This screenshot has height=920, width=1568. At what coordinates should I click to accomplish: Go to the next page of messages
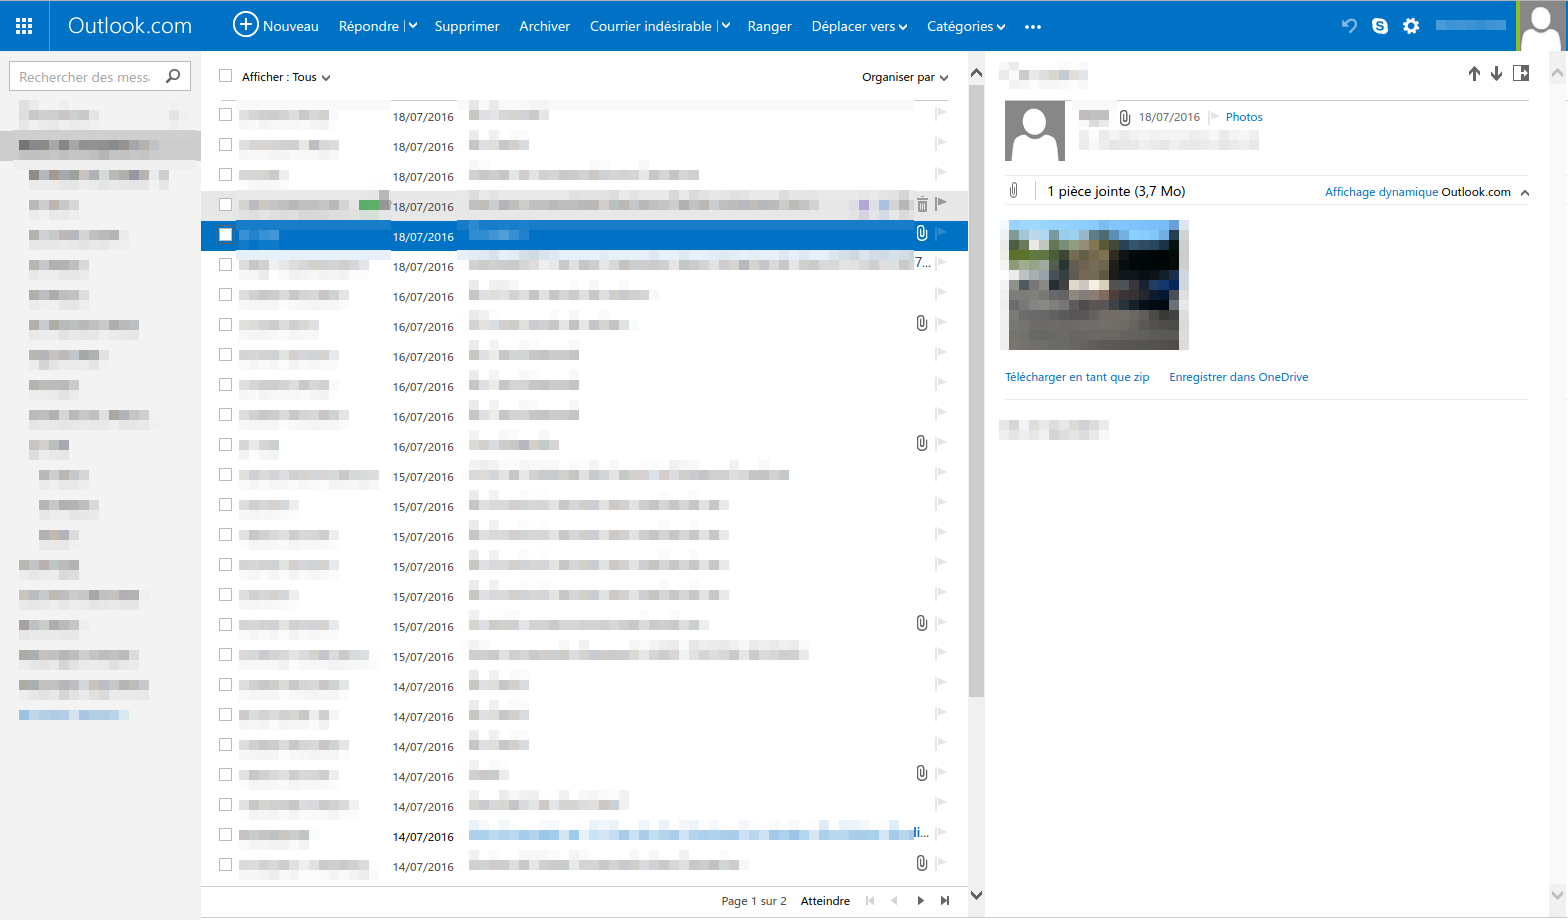(x=920, y=901)
